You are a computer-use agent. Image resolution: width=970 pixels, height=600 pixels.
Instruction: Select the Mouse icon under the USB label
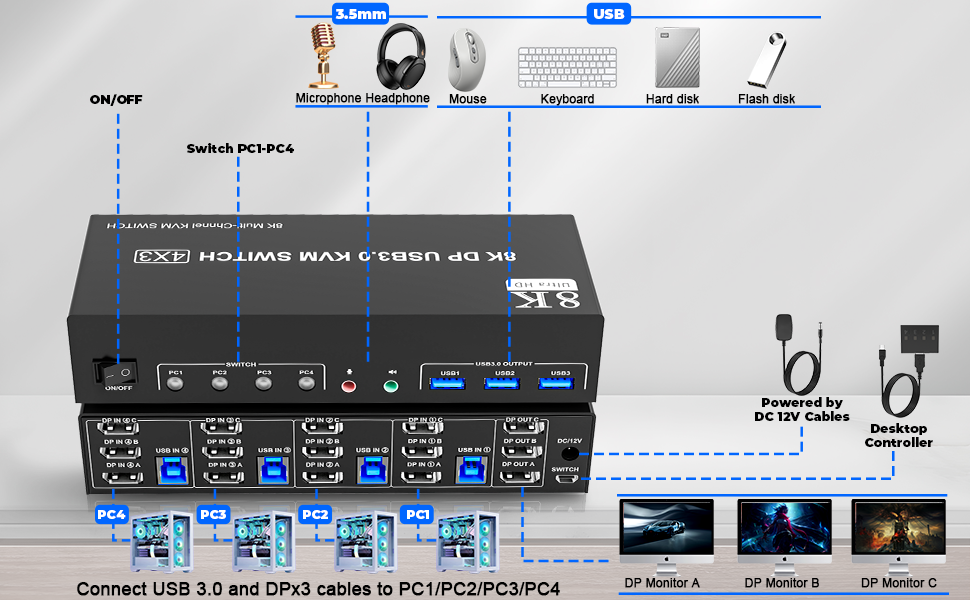466,60
